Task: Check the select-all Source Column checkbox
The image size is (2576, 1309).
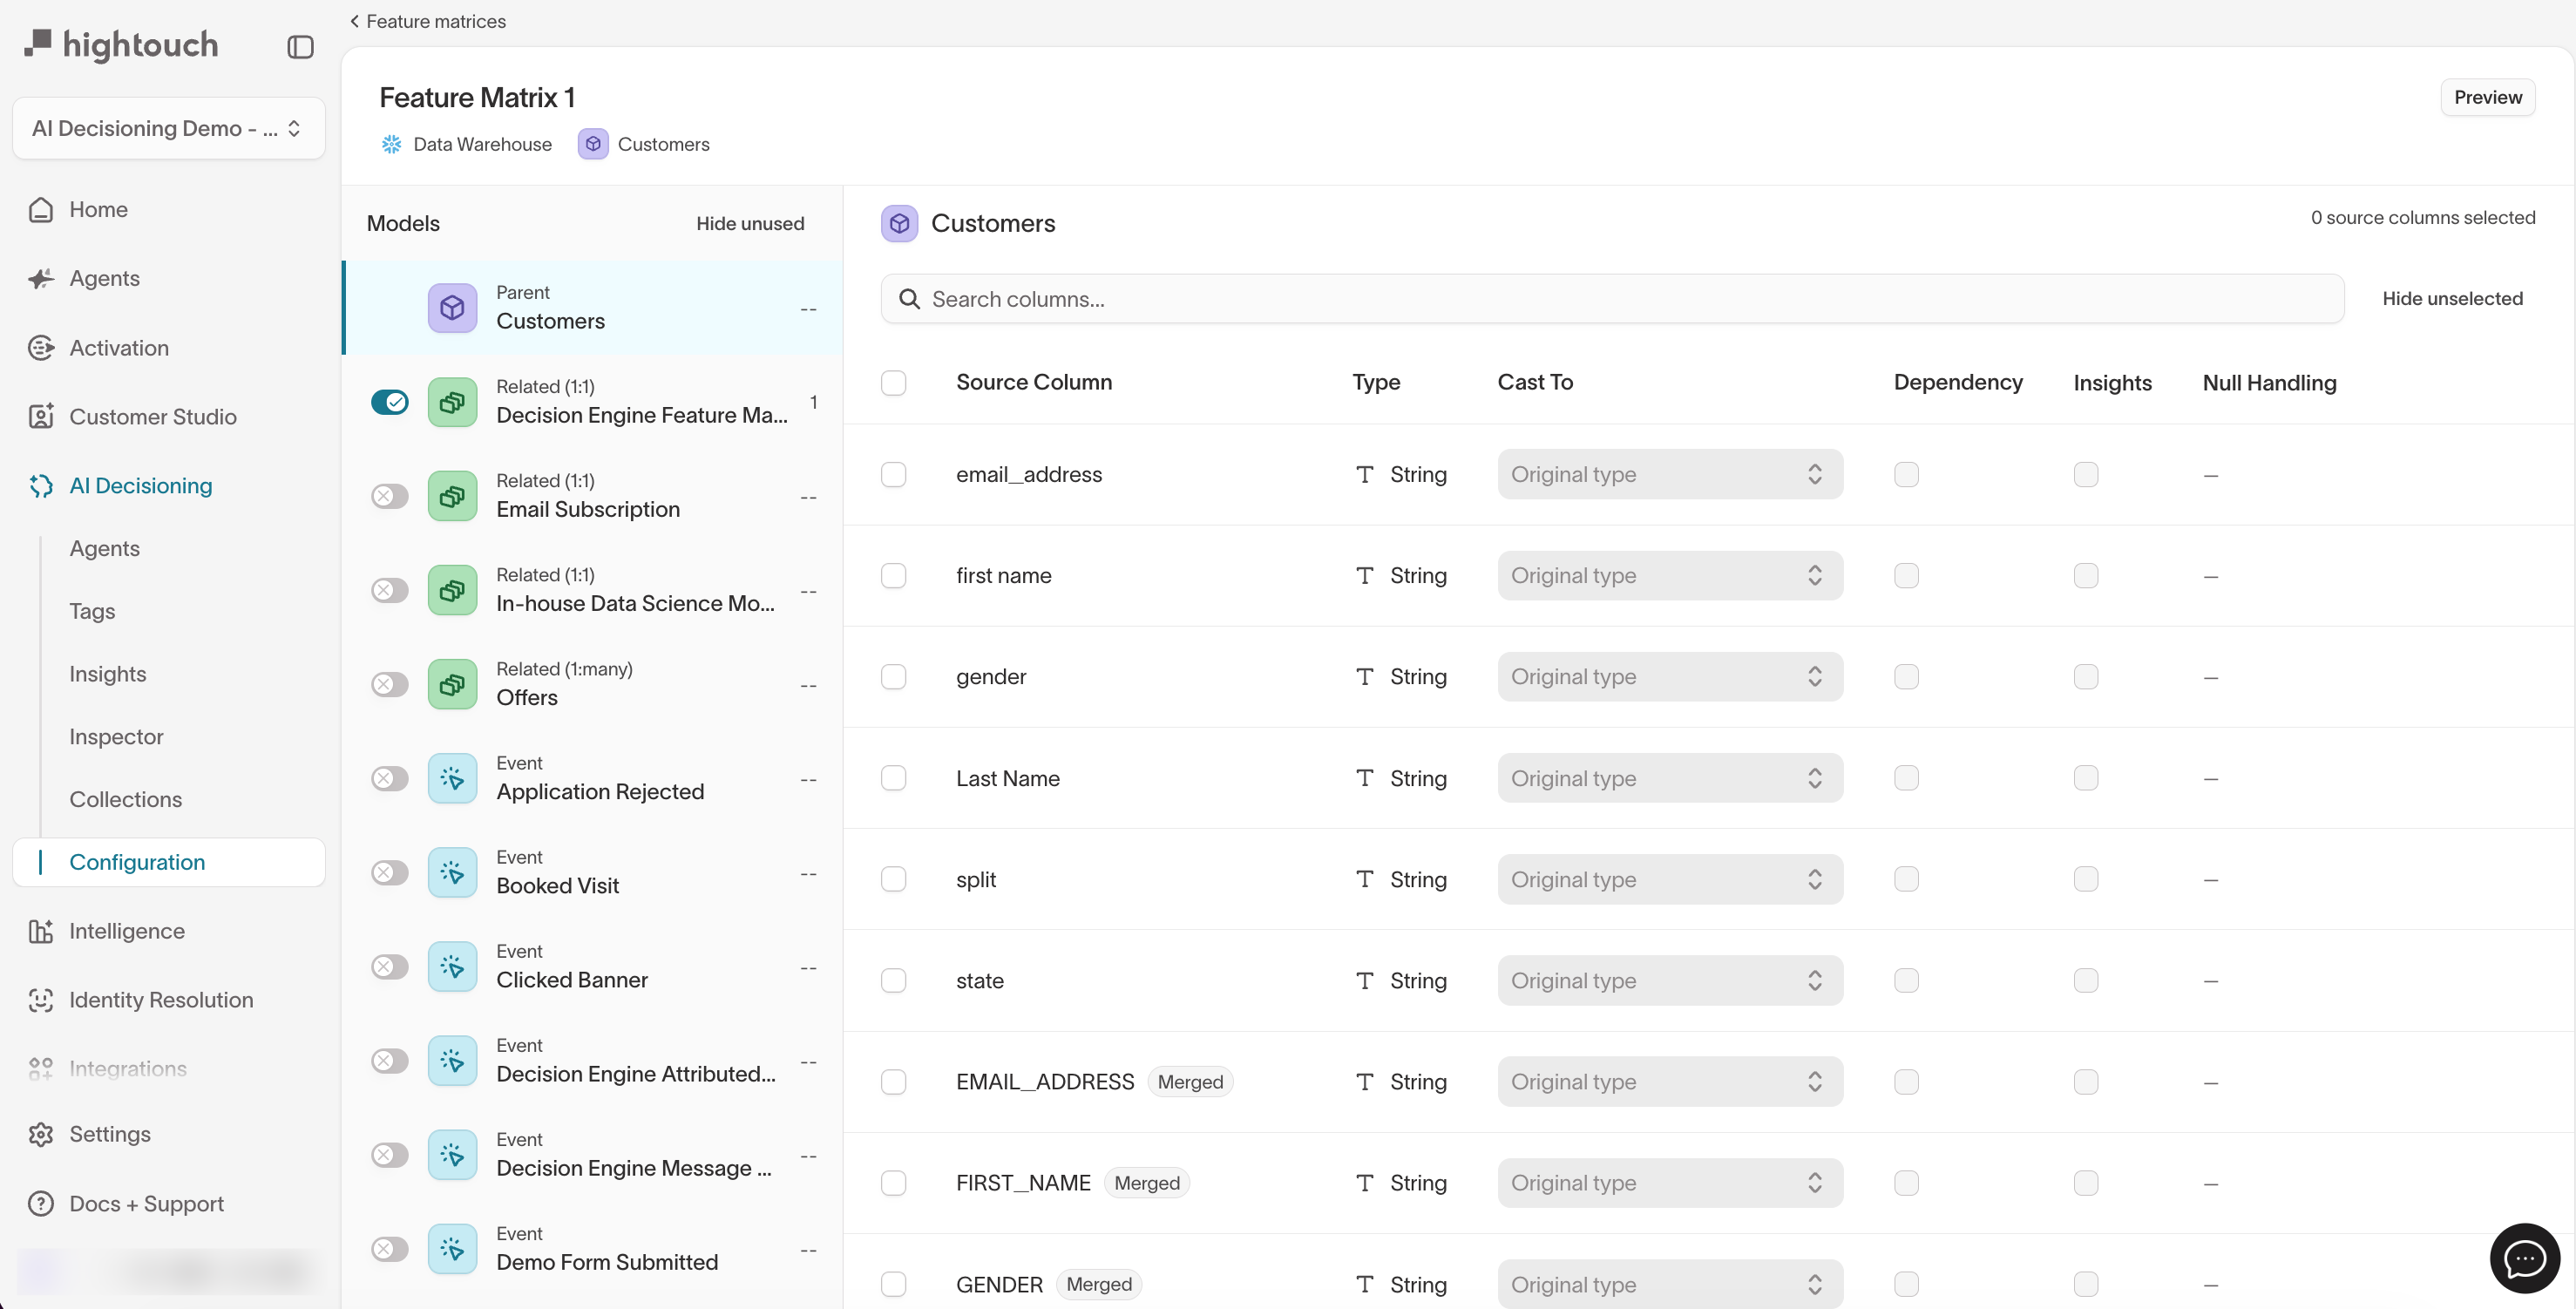Action: [893, 382]
